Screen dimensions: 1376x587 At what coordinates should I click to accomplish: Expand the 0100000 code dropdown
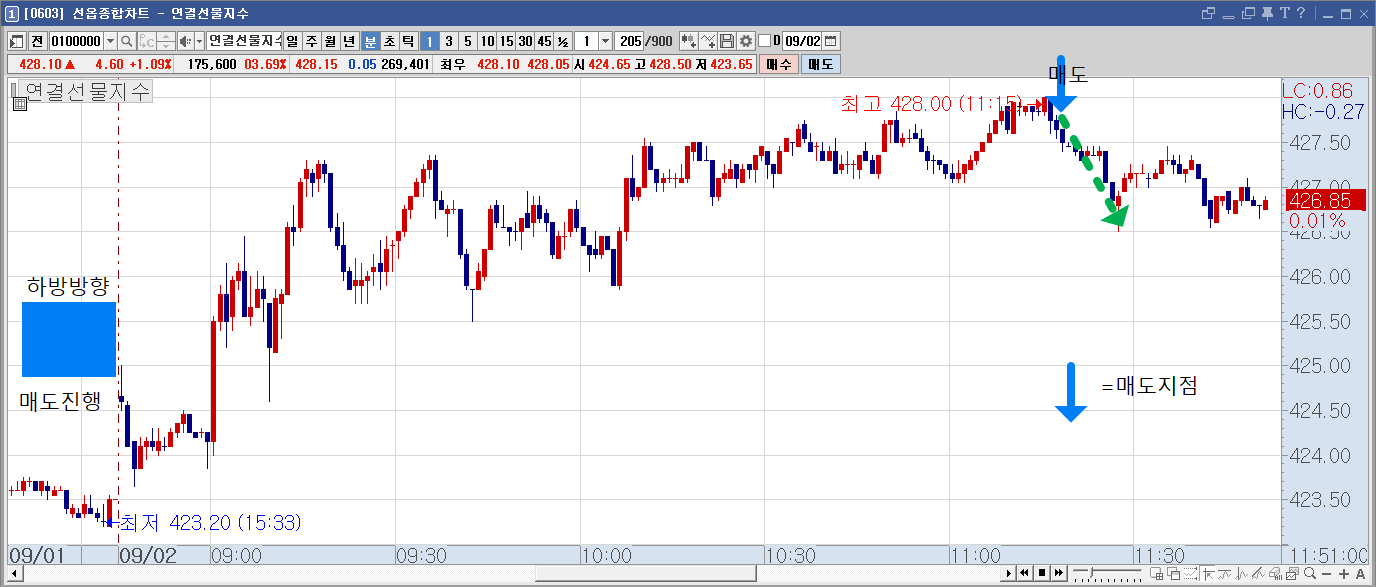point(109,41)
